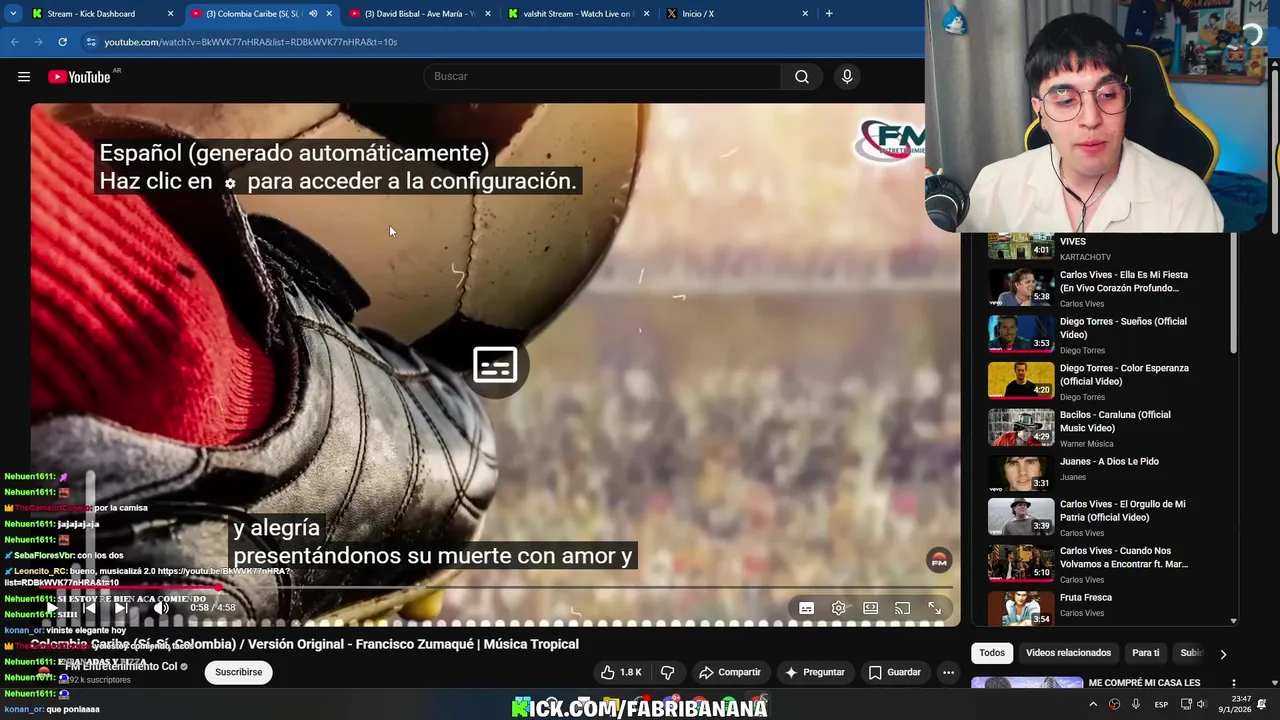Toggle subtitles with the captions button
The width and height of the screenshot is (1280, 720).
806,608
